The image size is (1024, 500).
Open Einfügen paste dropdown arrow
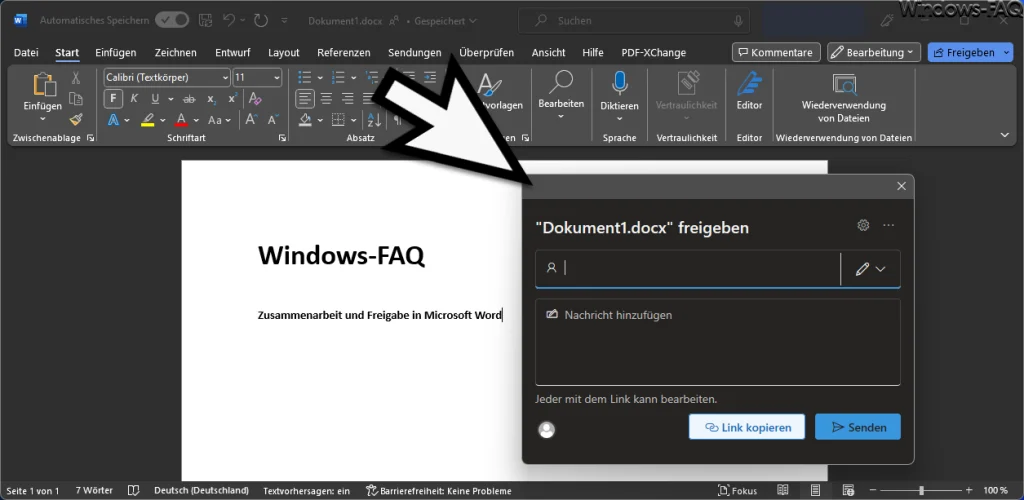tap(42, 119)
